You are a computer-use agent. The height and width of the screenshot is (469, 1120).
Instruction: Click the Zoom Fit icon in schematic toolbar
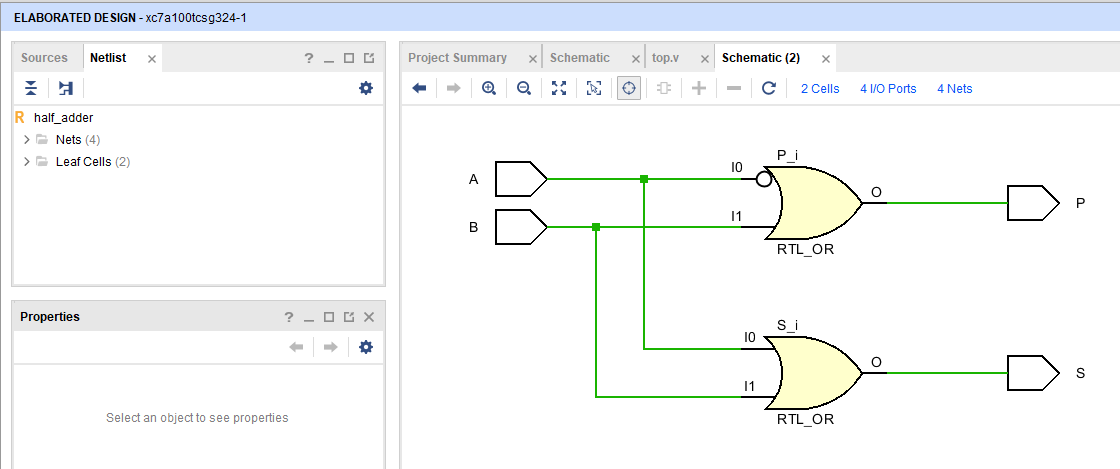559,88
